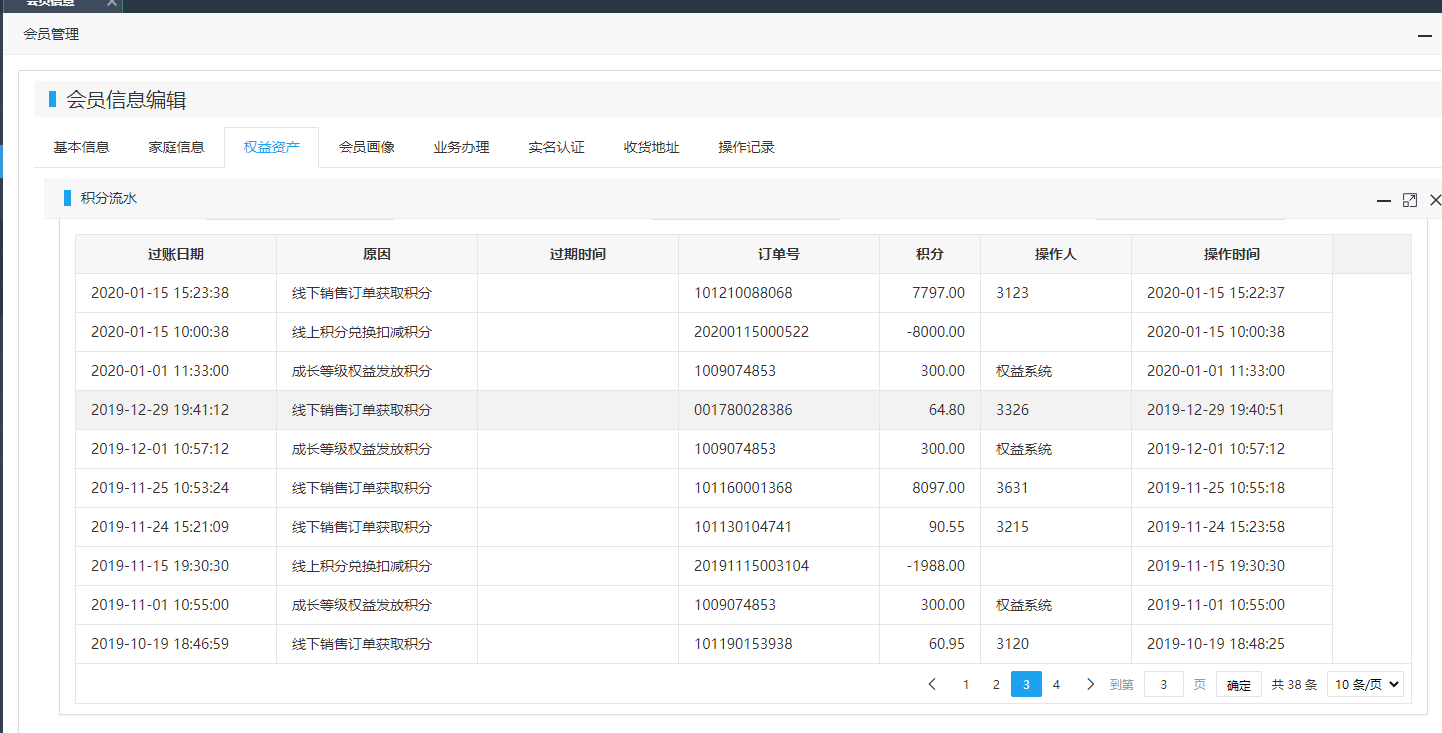Screen dimensions: 1442x733
Task: Click the previous page arrow in pagination
Action: click(932, 685)
